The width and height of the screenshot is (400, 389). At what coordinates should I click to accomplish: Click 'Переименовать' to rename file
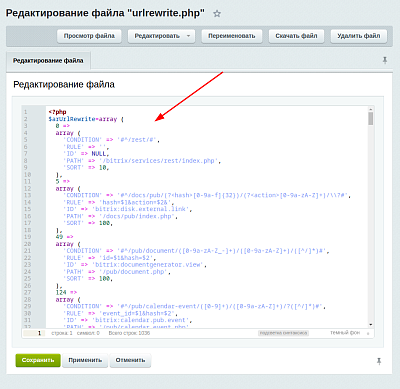coord(232,36)
